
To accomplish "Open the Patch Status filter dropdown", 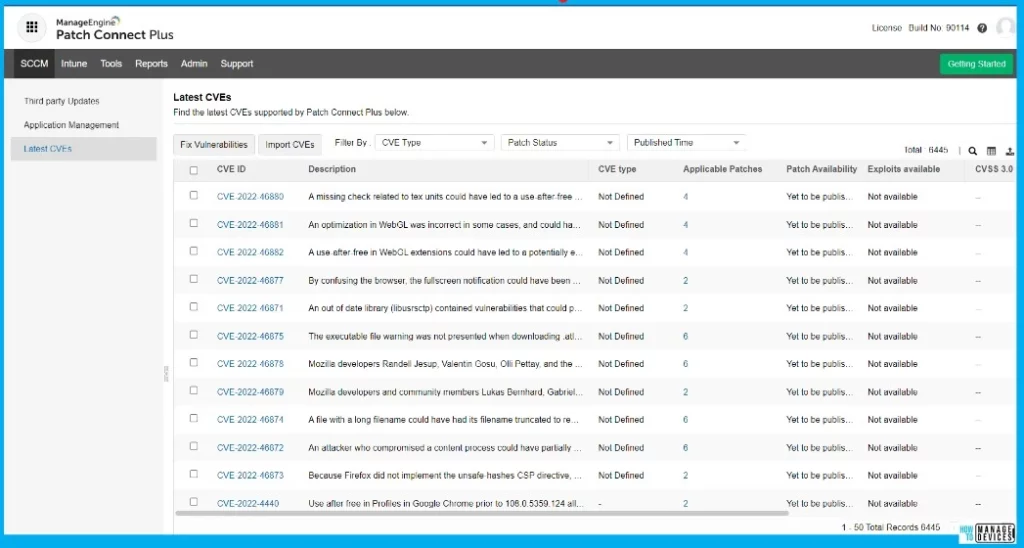I will (x=560, y=142).
